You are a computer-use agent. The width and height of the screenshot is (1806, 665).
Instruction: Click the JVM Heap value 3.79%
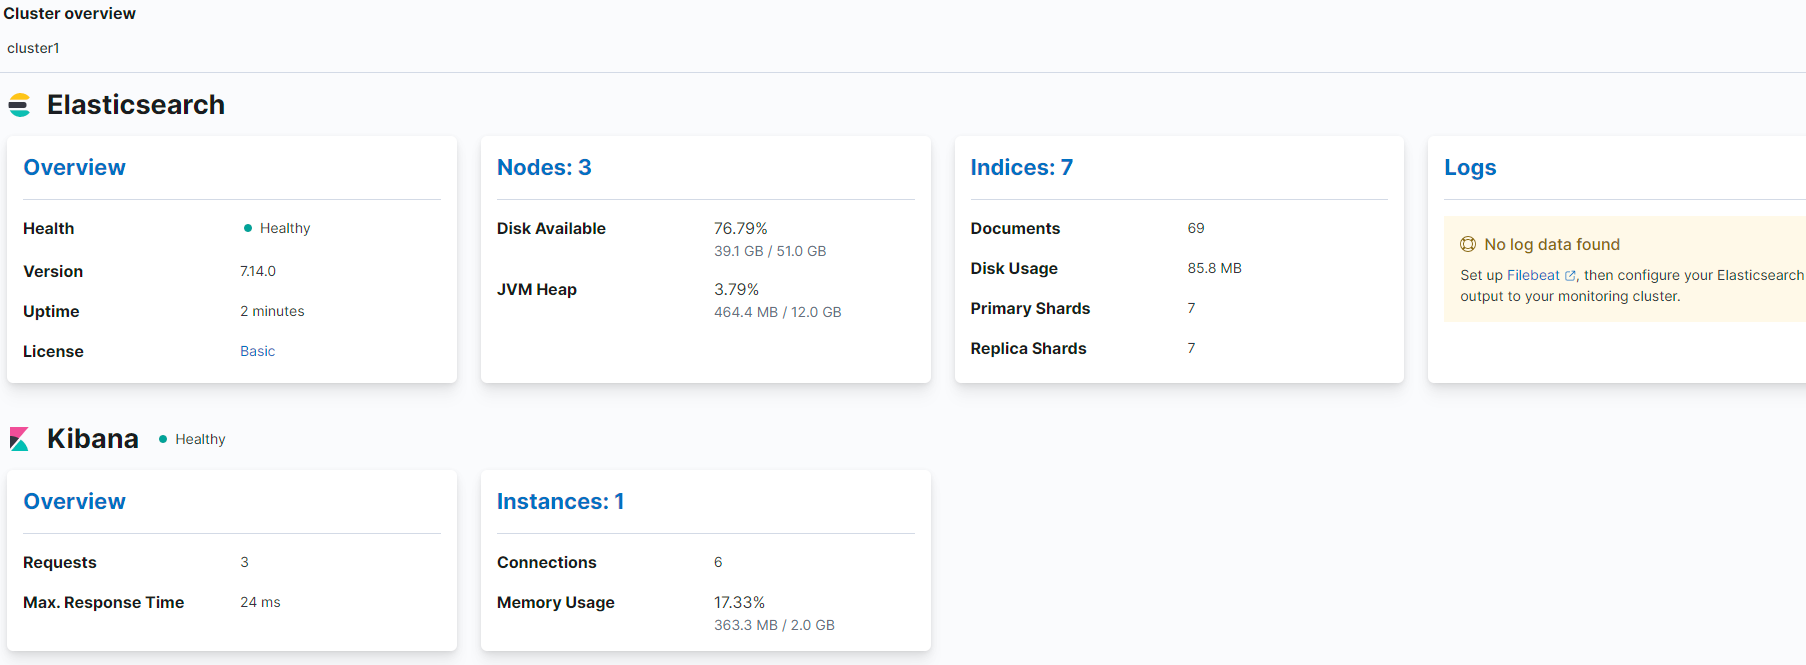(x=737, y=289)
